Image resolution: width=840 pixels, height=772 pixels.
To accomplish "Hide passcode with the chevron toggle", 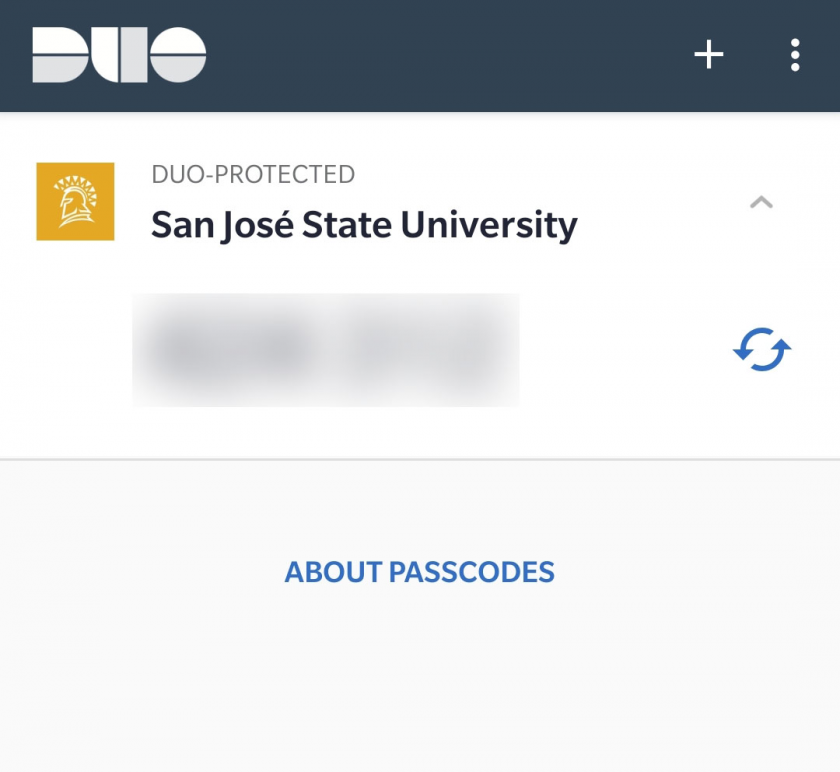I will coord(761,202).
